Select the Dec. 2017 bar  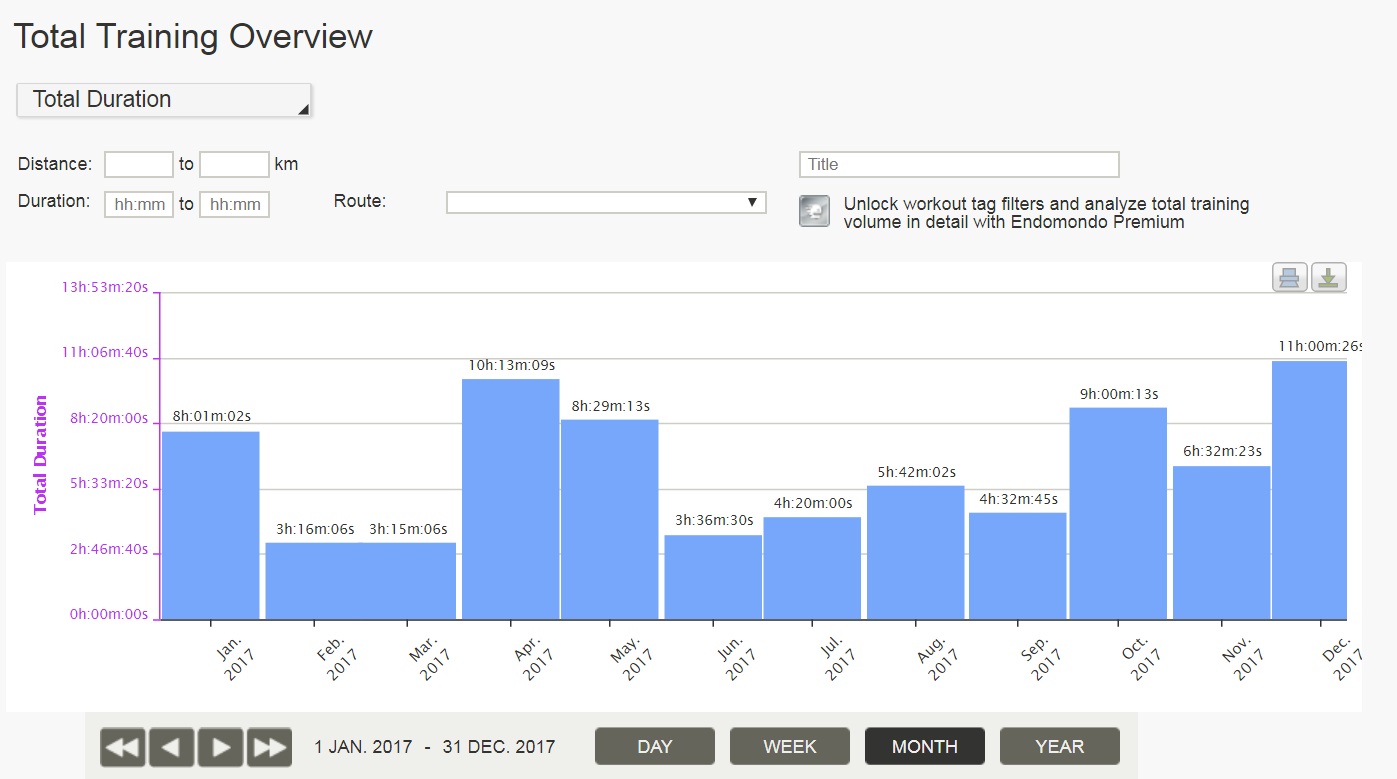click(x=1310, y=490)
